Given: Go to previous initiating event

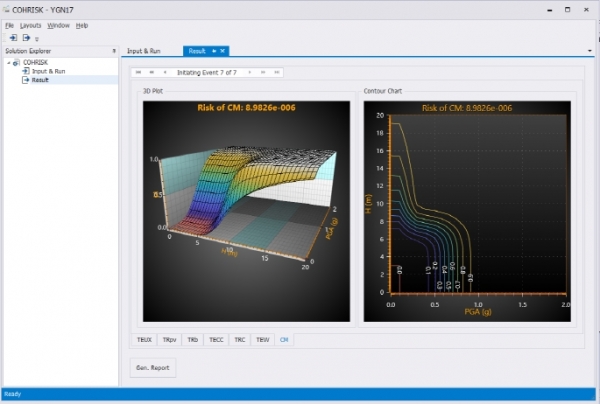Looking at the screenshot, I should coord(163,72).
